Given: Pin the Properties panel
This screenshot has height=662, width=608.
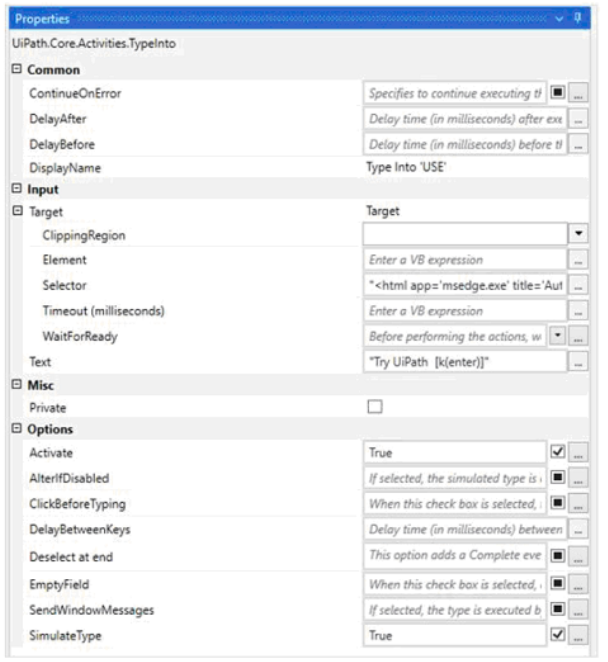Looking at the screenshot, I should pos(578,18).
